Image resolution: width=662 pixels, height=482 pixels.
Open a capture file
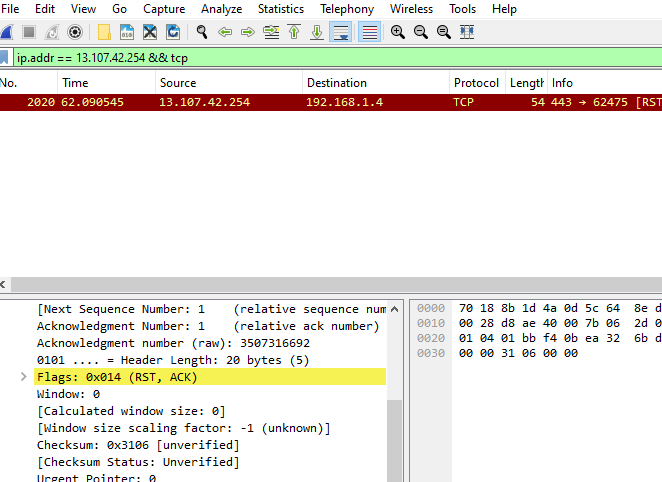tap(104, 32)
